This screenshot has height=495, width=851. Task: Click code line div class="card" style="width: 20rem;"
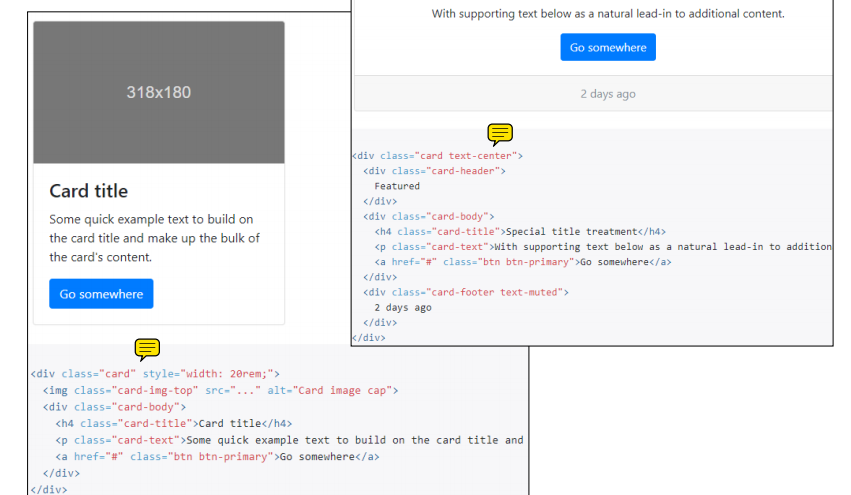coord(155,374)
